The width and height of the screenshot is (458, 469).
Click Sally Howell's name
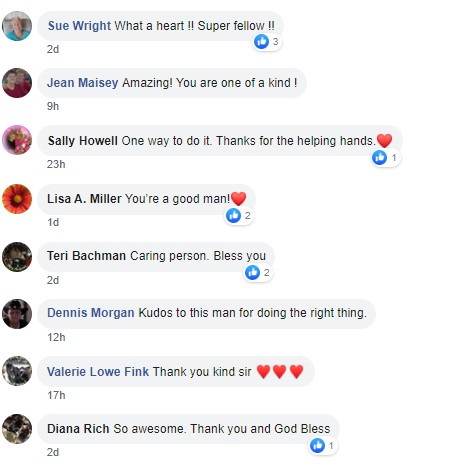[x=82, y=141]
